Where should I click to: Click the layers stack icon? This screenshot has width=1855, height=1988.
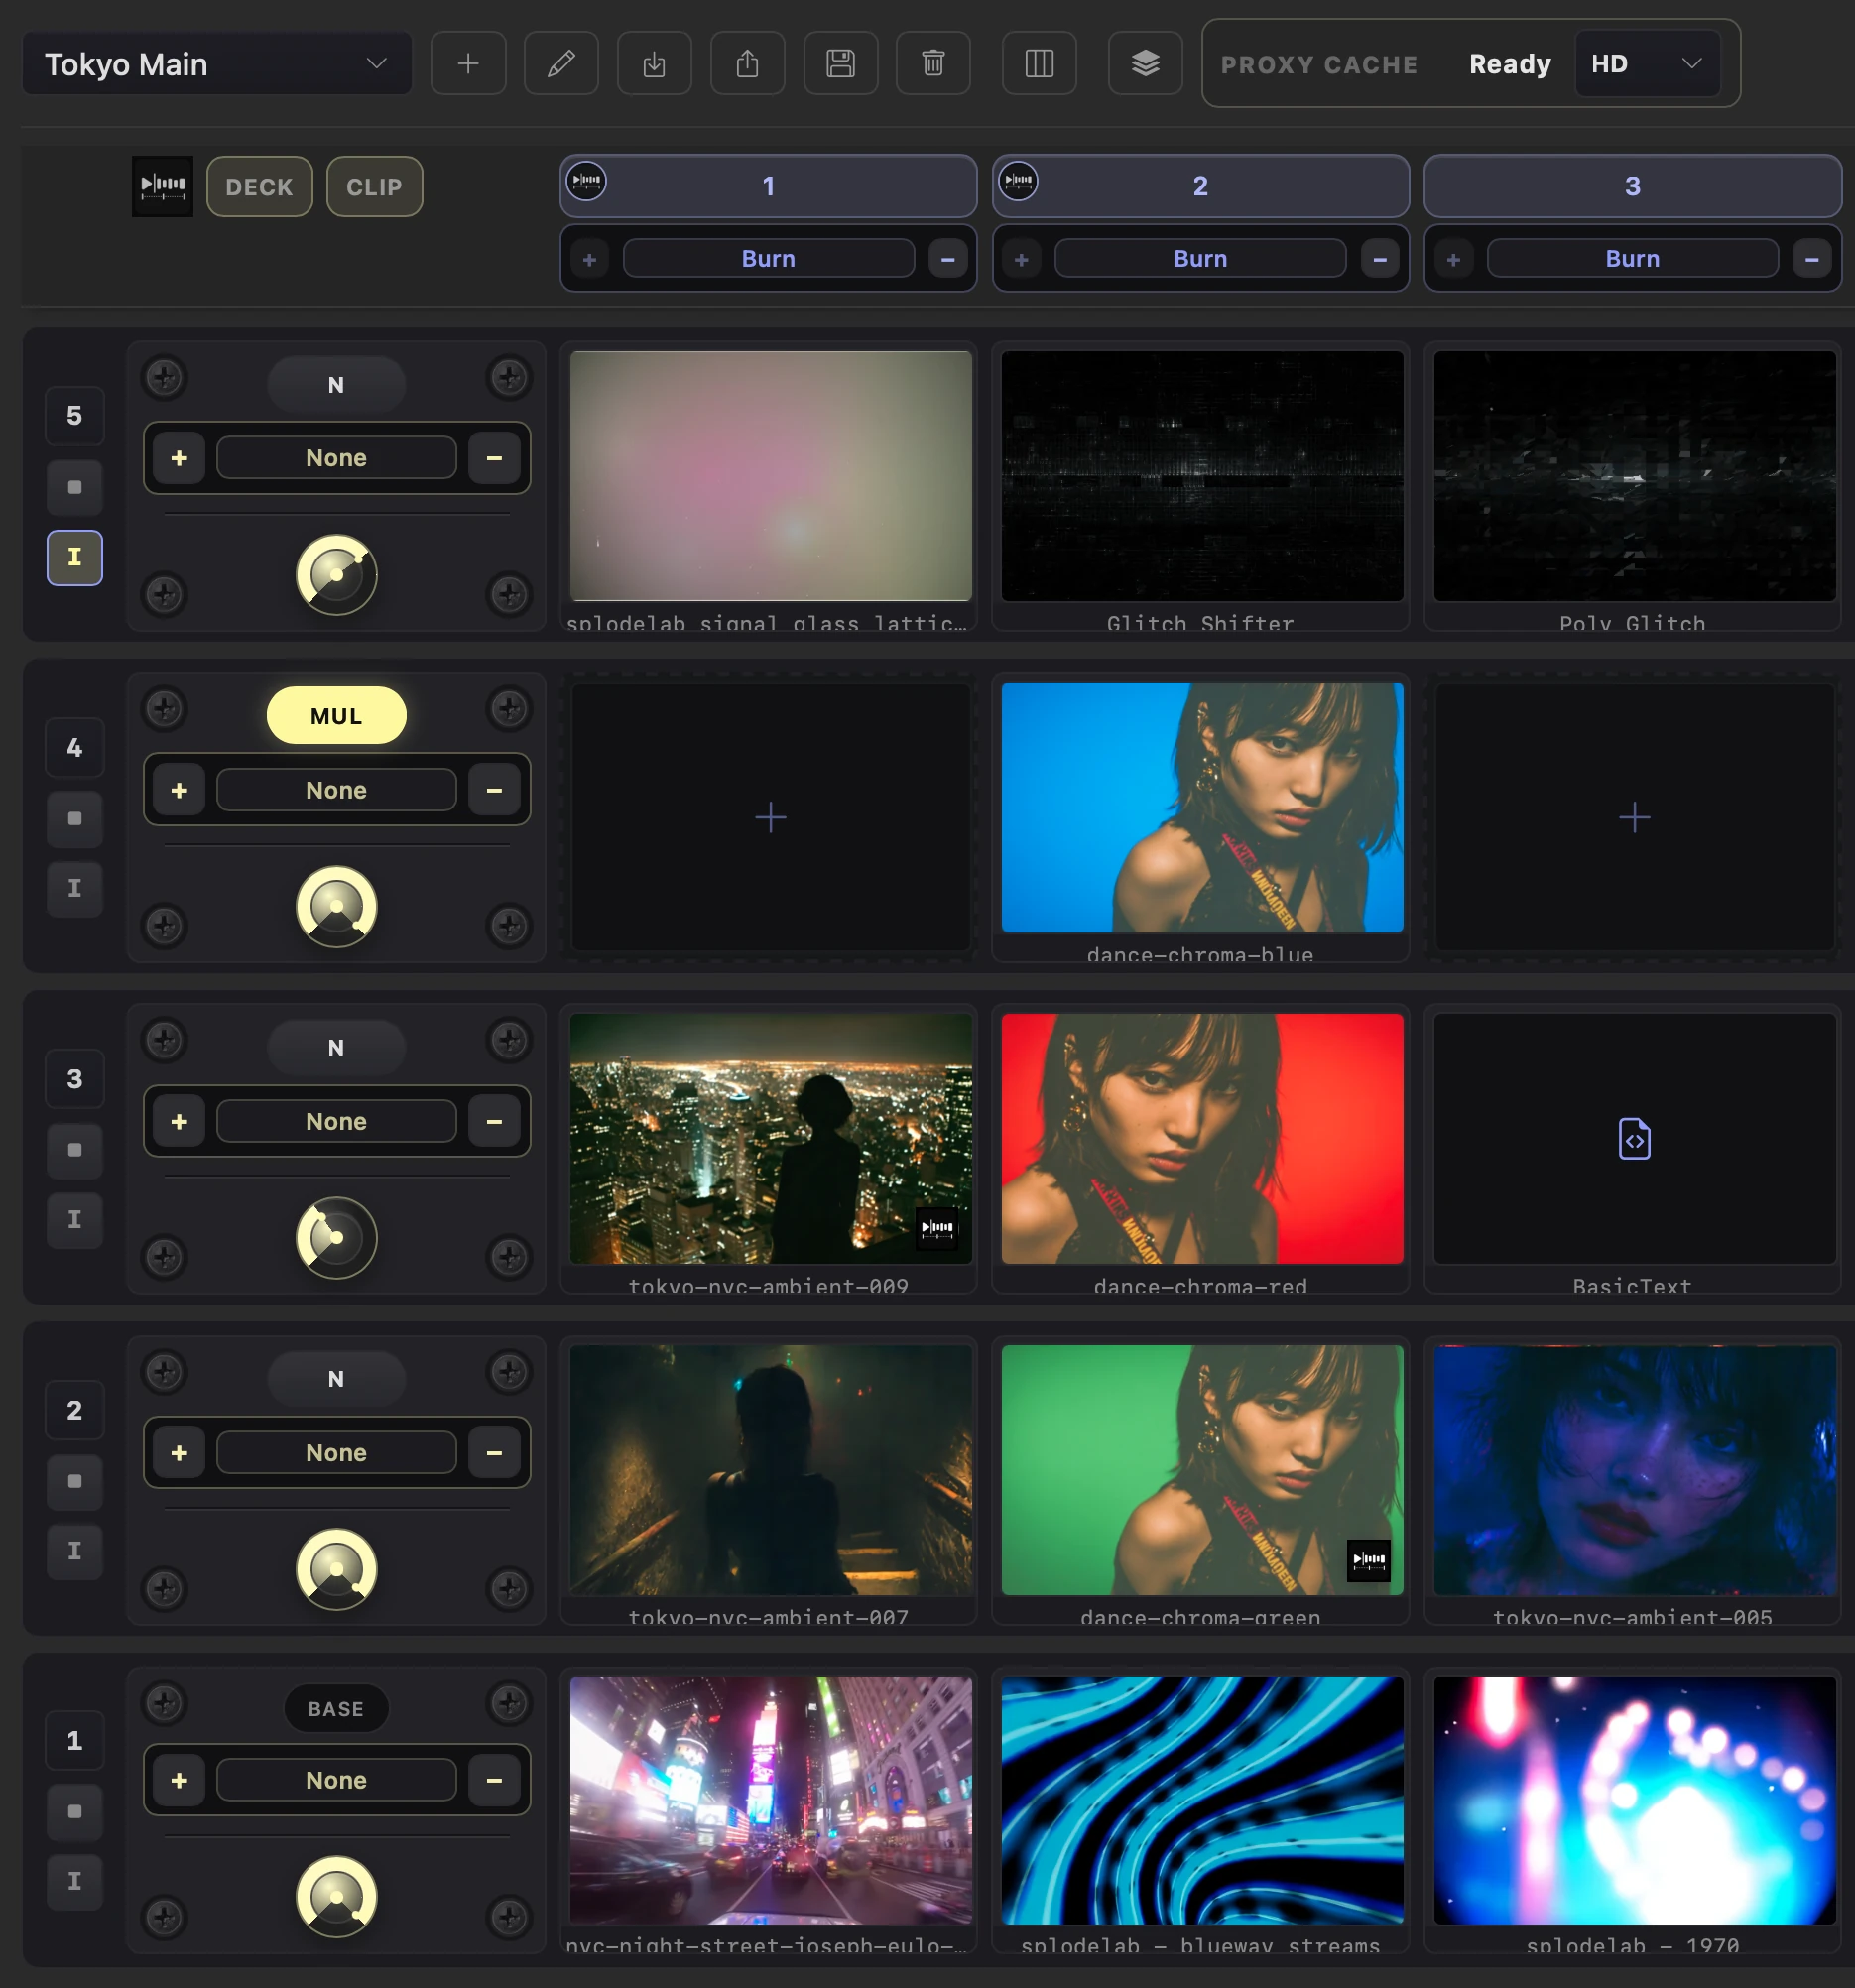tap(1145, 64)
